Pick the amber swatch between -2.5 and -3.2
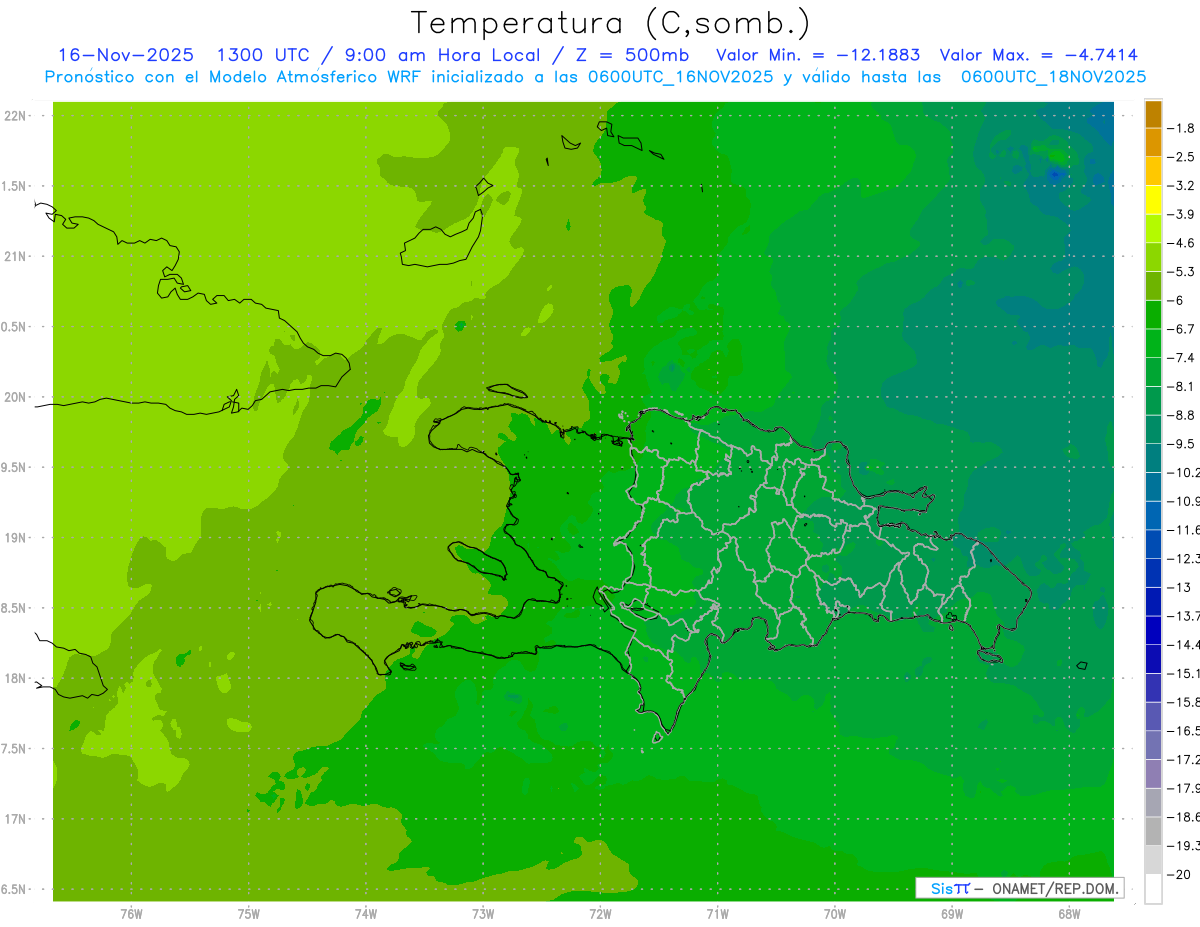1200x927 pixels. click(1153, 171)
